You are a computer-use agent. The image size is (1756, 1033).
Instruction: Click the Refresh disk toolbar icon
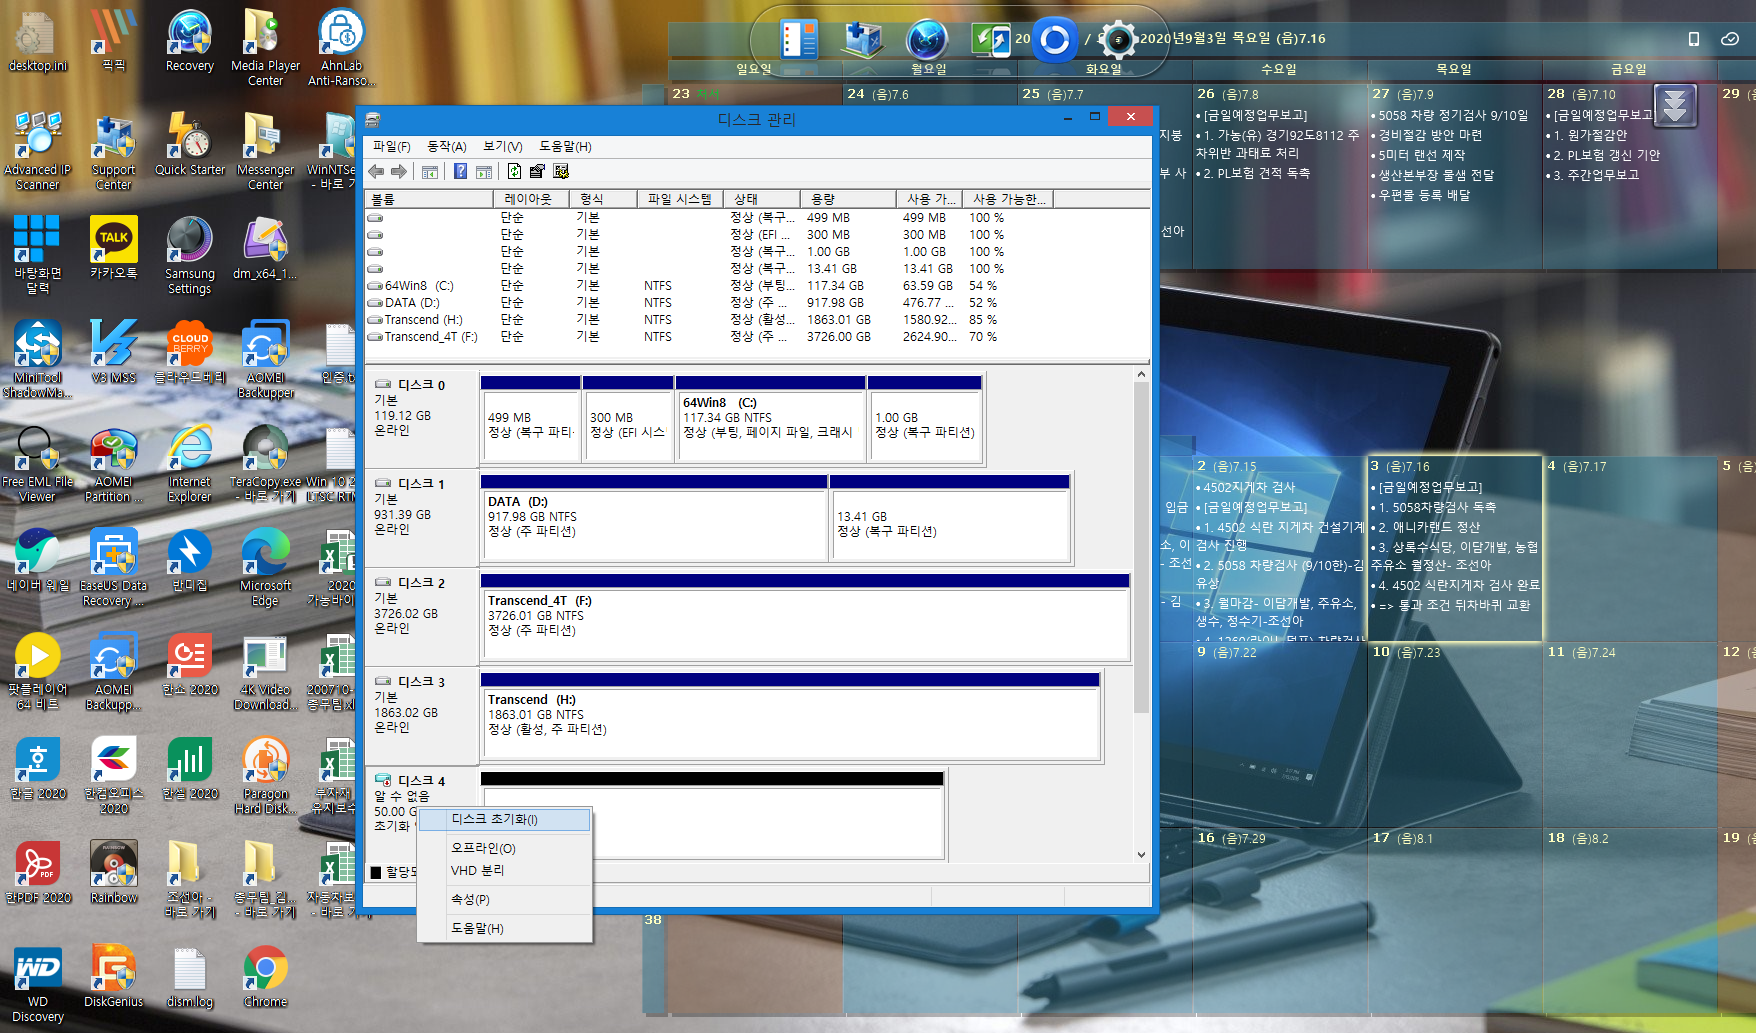coord(514,171)
